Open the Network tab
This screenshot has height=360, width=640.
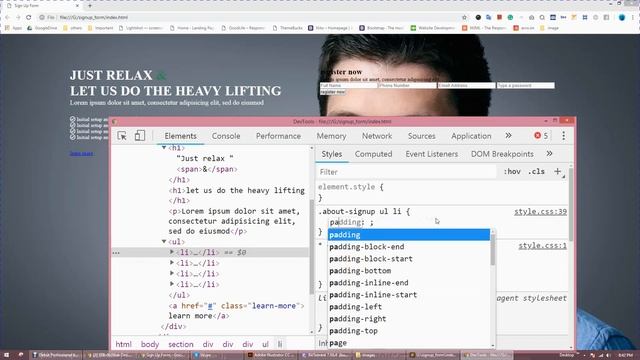point(377,136)
